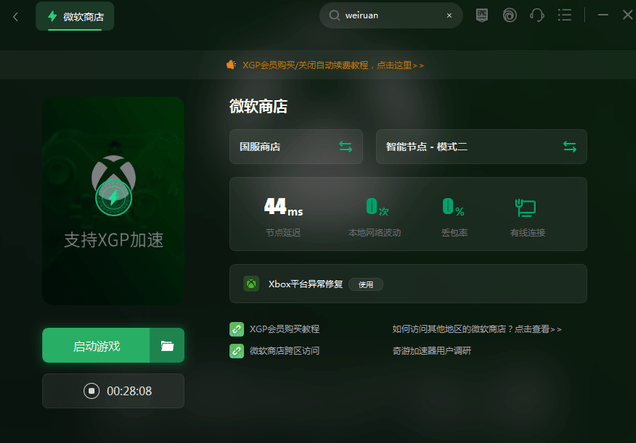Click the green lightning badge on card
The width and height of the screenshot is (636, 443).
[x=114, y=198]
